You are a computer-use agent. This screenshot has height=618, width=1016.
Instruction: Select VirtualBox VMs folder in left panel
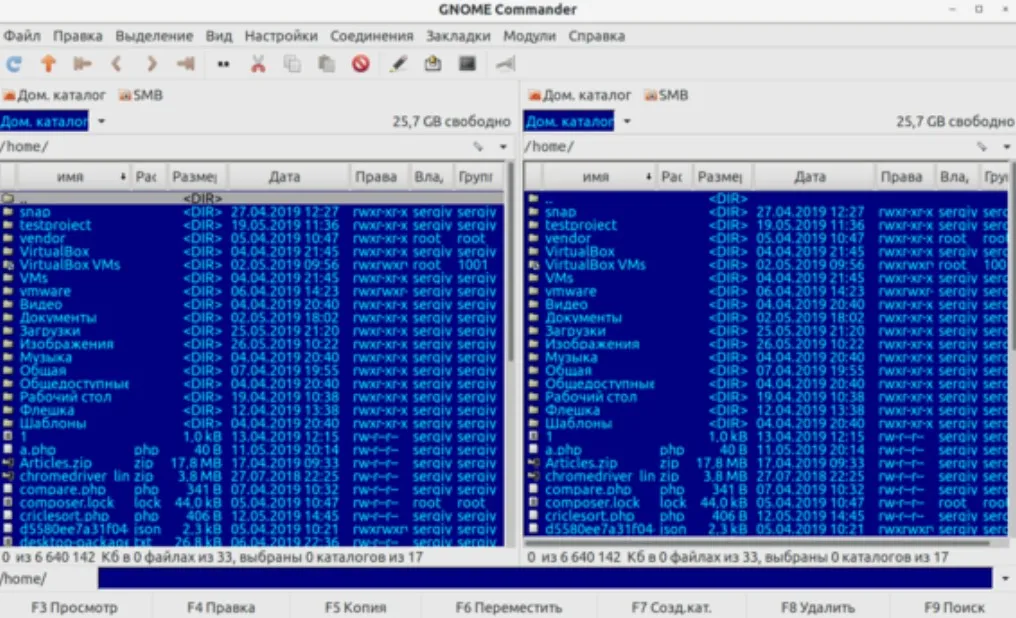click(253, 265)
